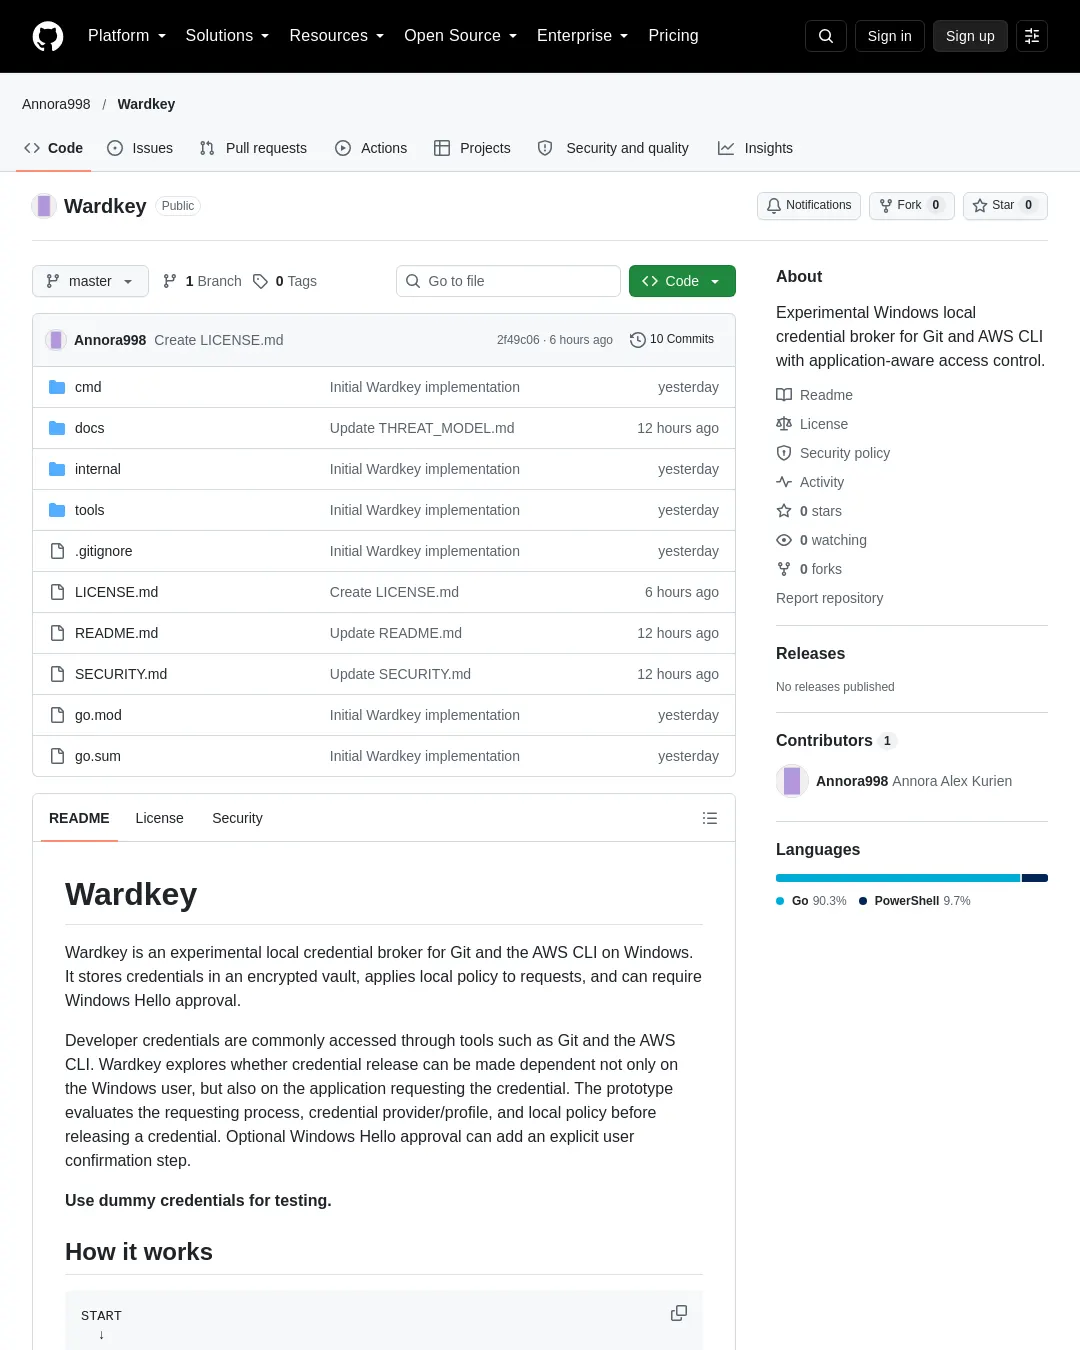Image resolution: width=1080 pixels, height=1350 pixels.
Task: Open the search magnifier button
Action: pos(826,36)
